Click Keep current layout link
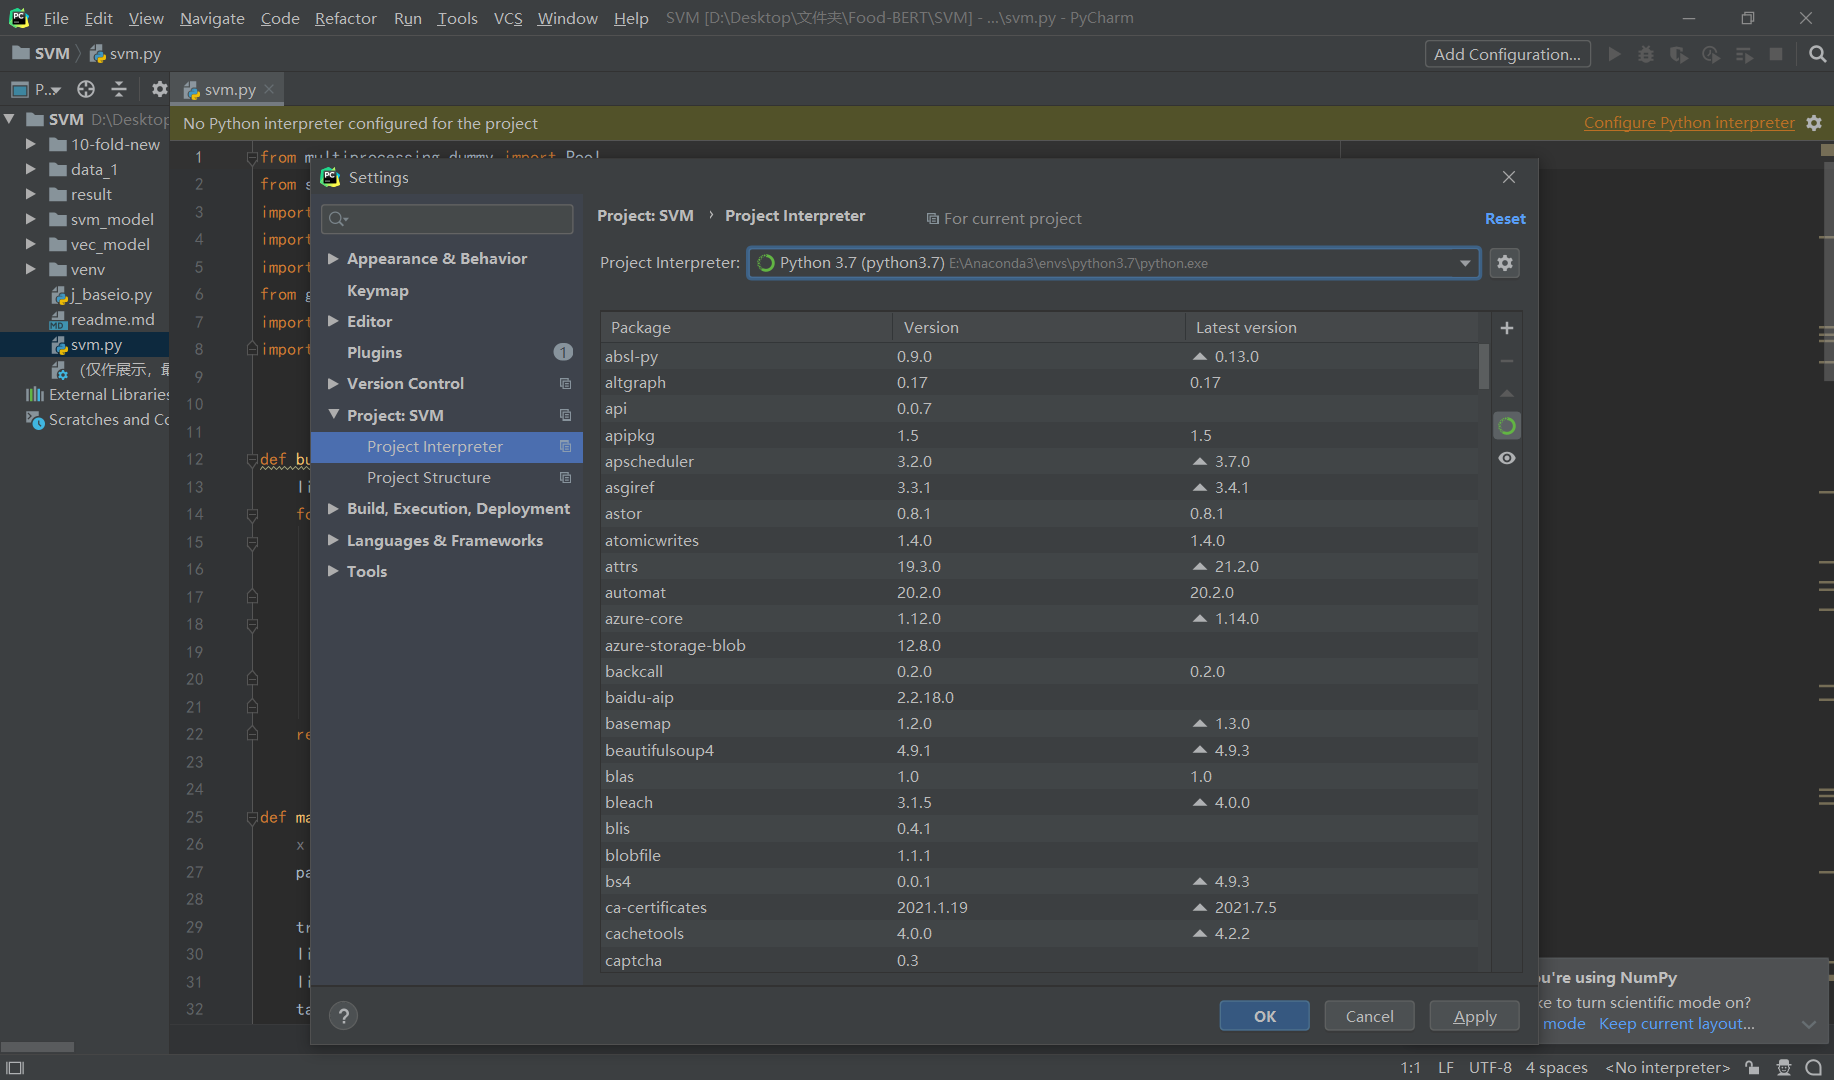Screen dimensions: 1834x1080 point(1676,1024)
